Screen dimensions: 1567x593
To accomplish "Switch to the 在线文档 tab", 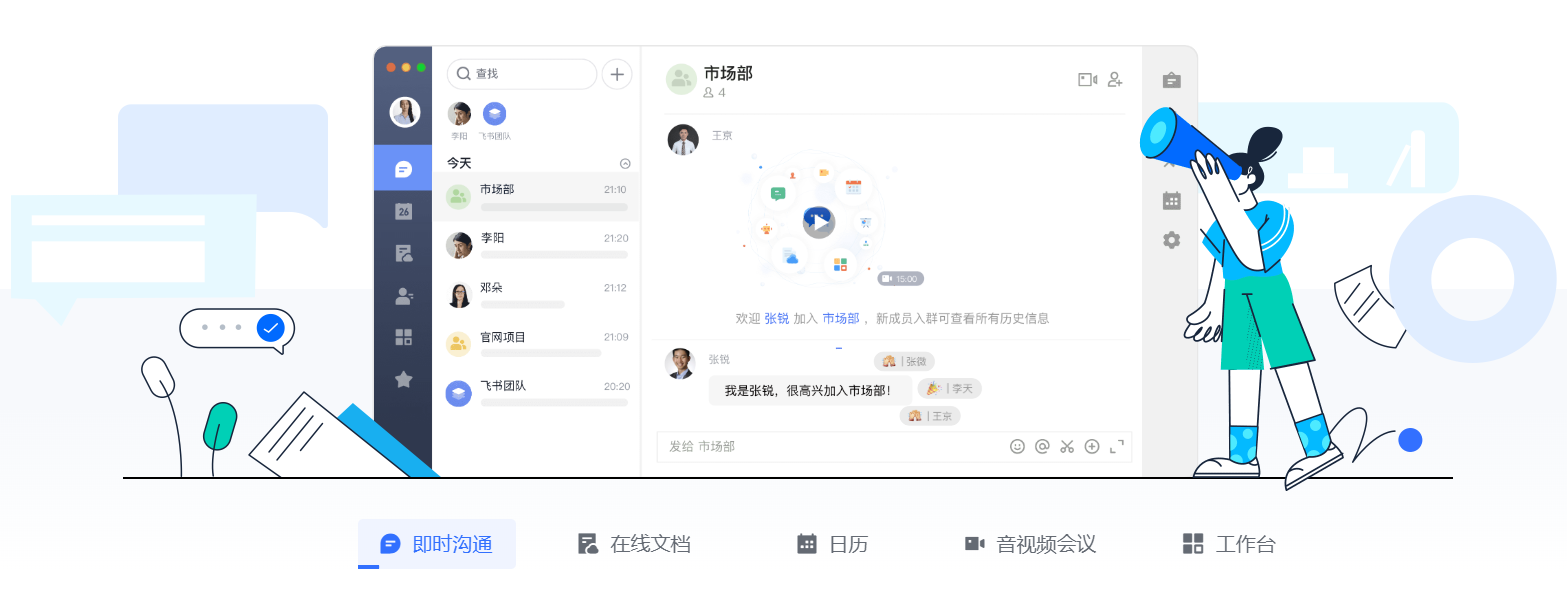I will (635, 544).
